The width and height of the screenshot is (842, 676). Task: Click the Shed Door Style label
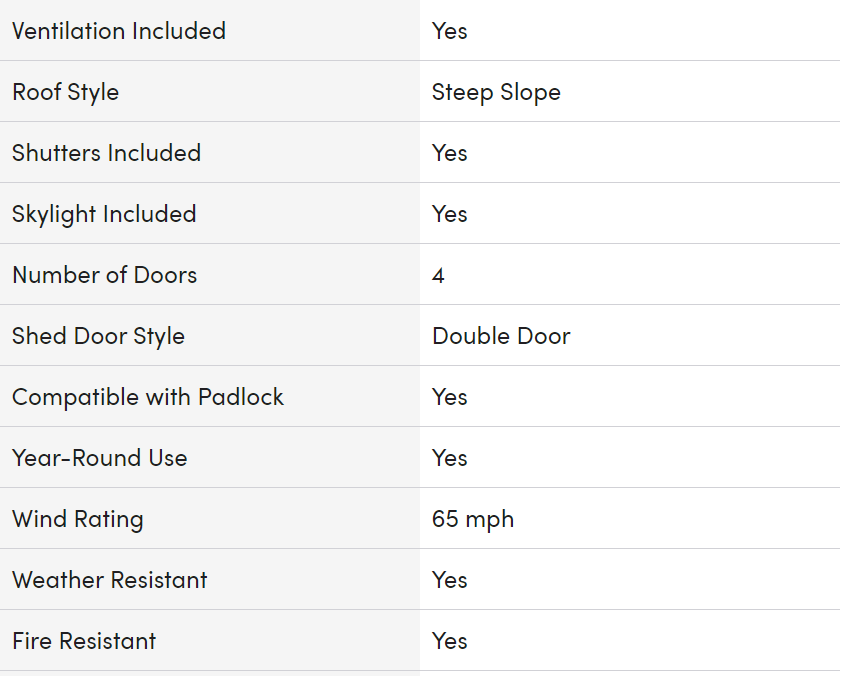tap(98, 336)
